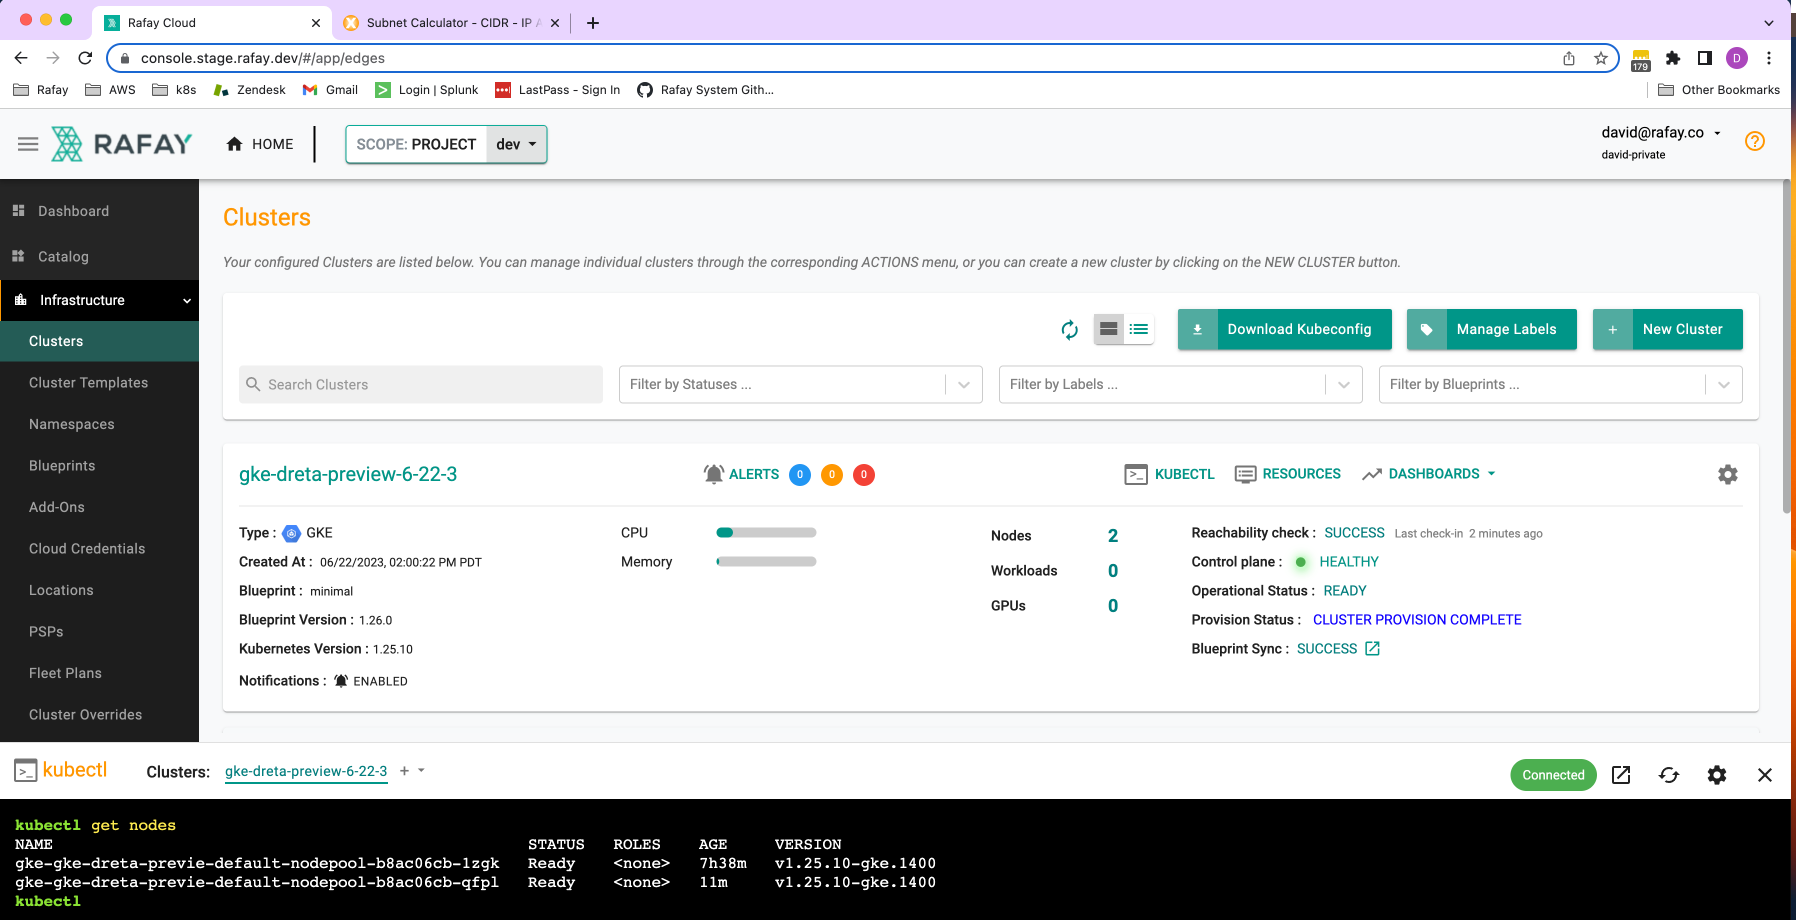This screenshot has height=920, width=1796.
Task: Open kubectl clusters dropdown arrow
Action: click(421, 771)
